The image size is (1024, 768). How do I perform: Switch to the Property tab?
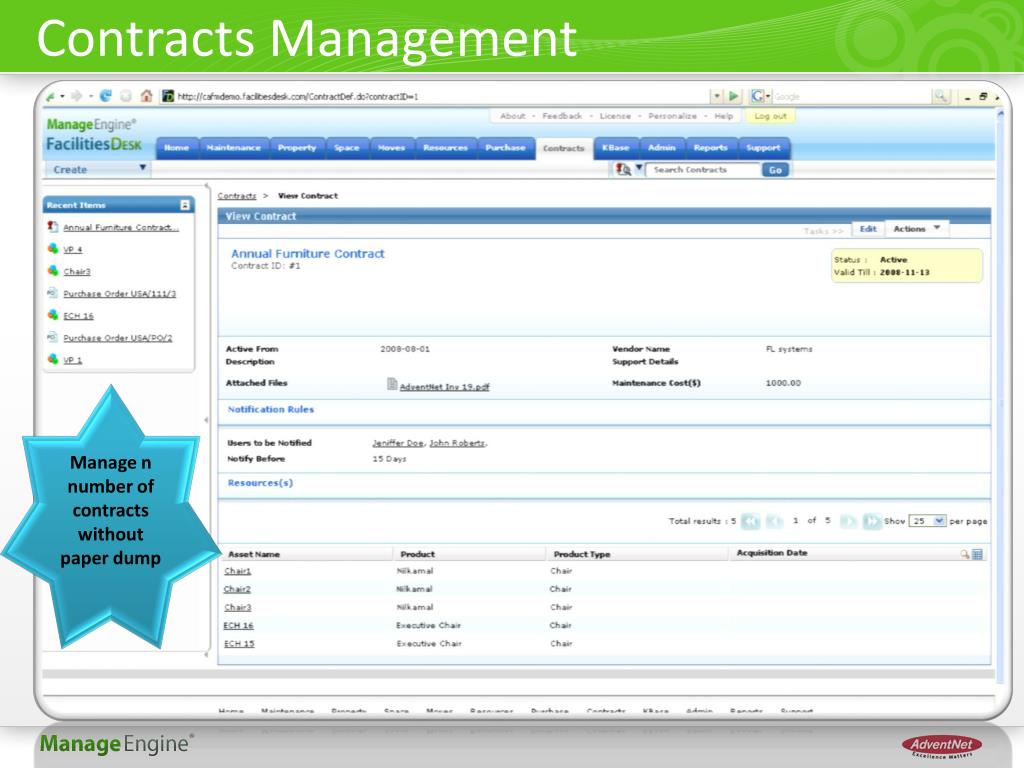point(297,148)
